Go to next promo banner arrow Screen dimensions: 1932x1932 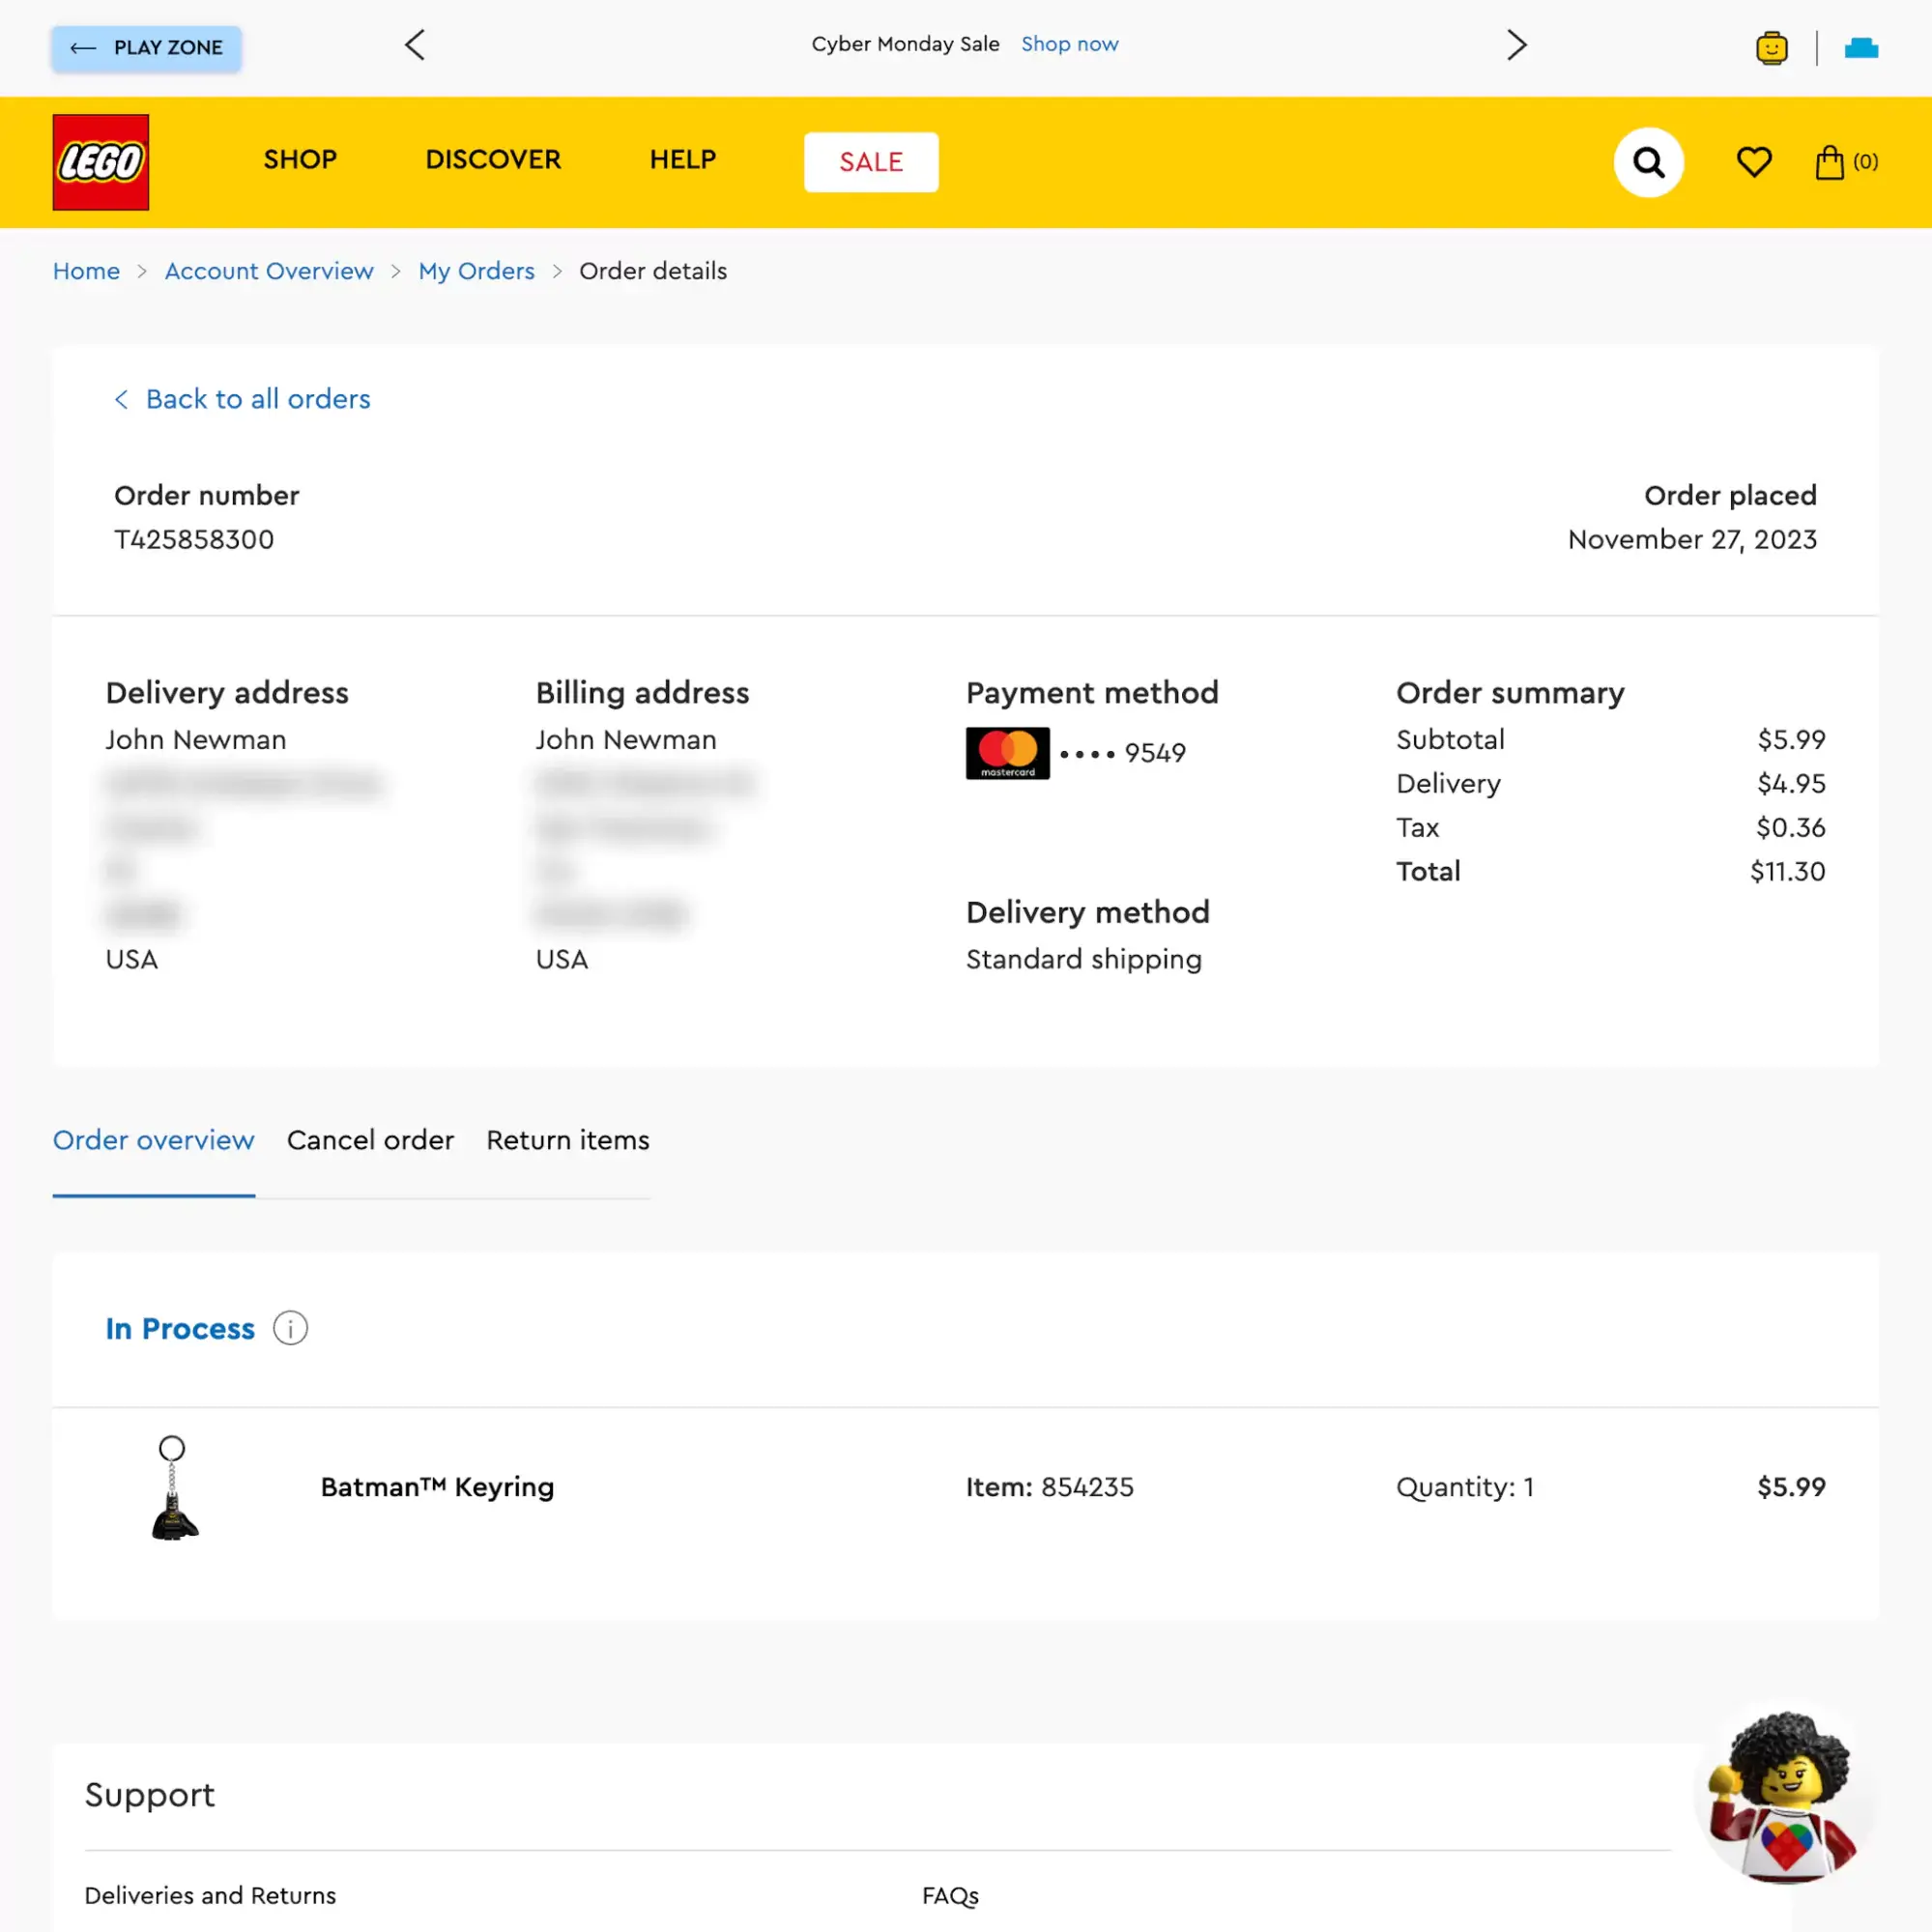pyautogui.click(x=1516, y=45)
